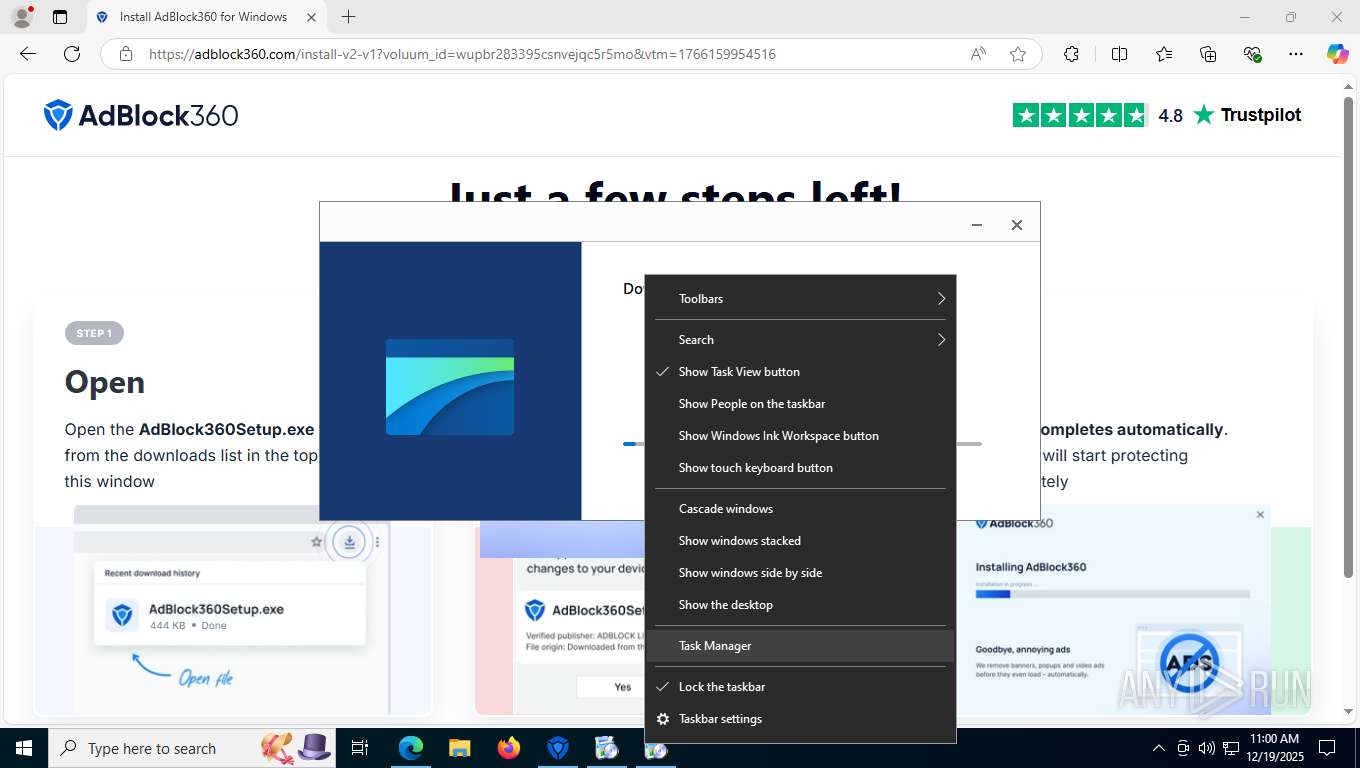The image size is (1360, 768).
Task: Open the notification center icon
Action: point(1327,748)
